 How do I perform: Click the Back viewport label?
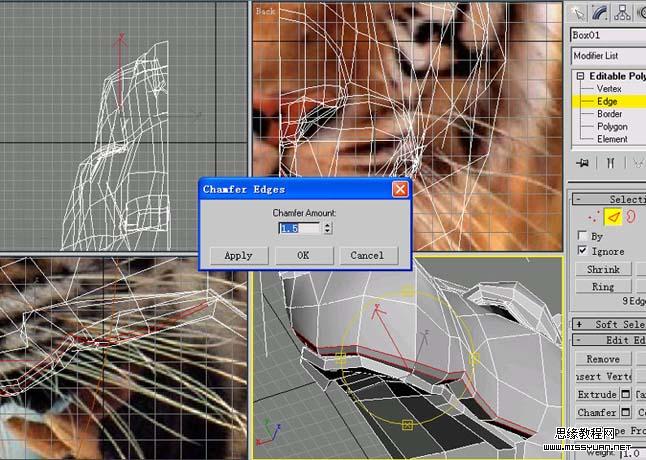[266, 11]
